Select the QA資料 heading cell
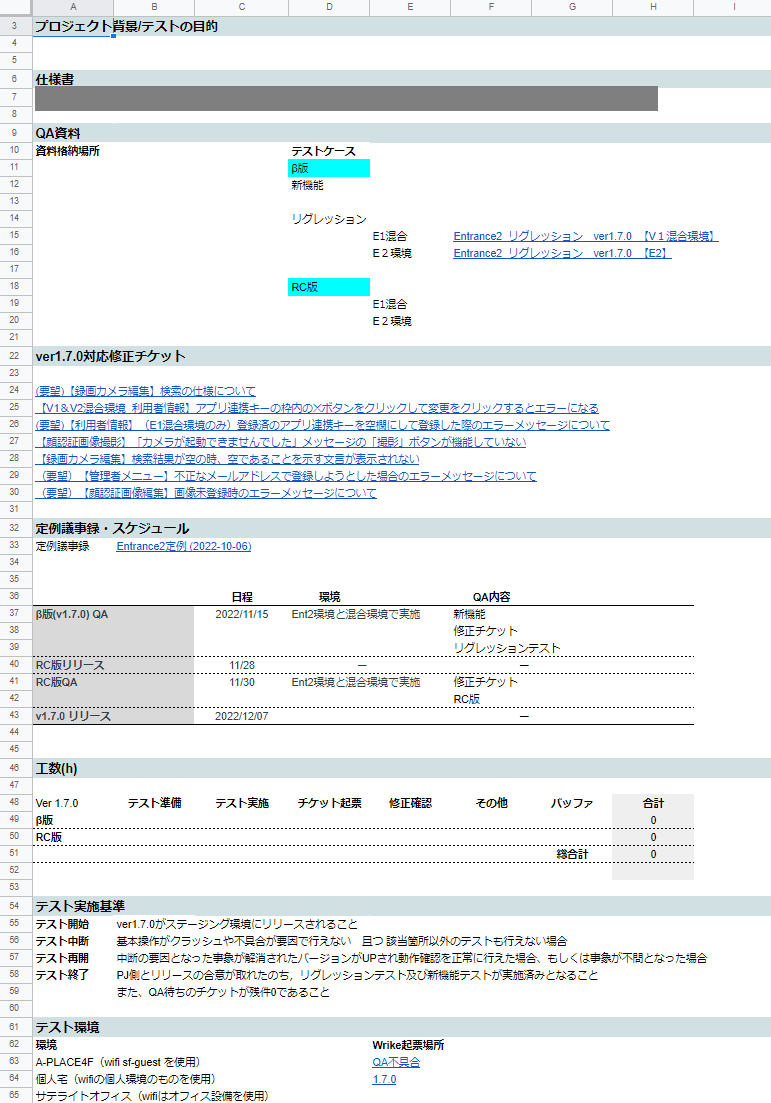771x1103 pixels. pyautogui.click(x=58, y=133)
